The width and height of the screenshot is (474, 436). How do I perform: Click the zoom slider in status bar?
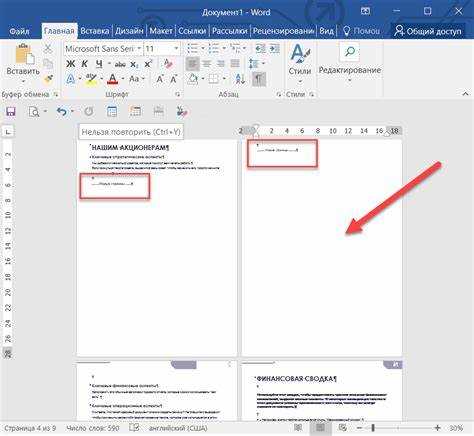coord(398,428)
